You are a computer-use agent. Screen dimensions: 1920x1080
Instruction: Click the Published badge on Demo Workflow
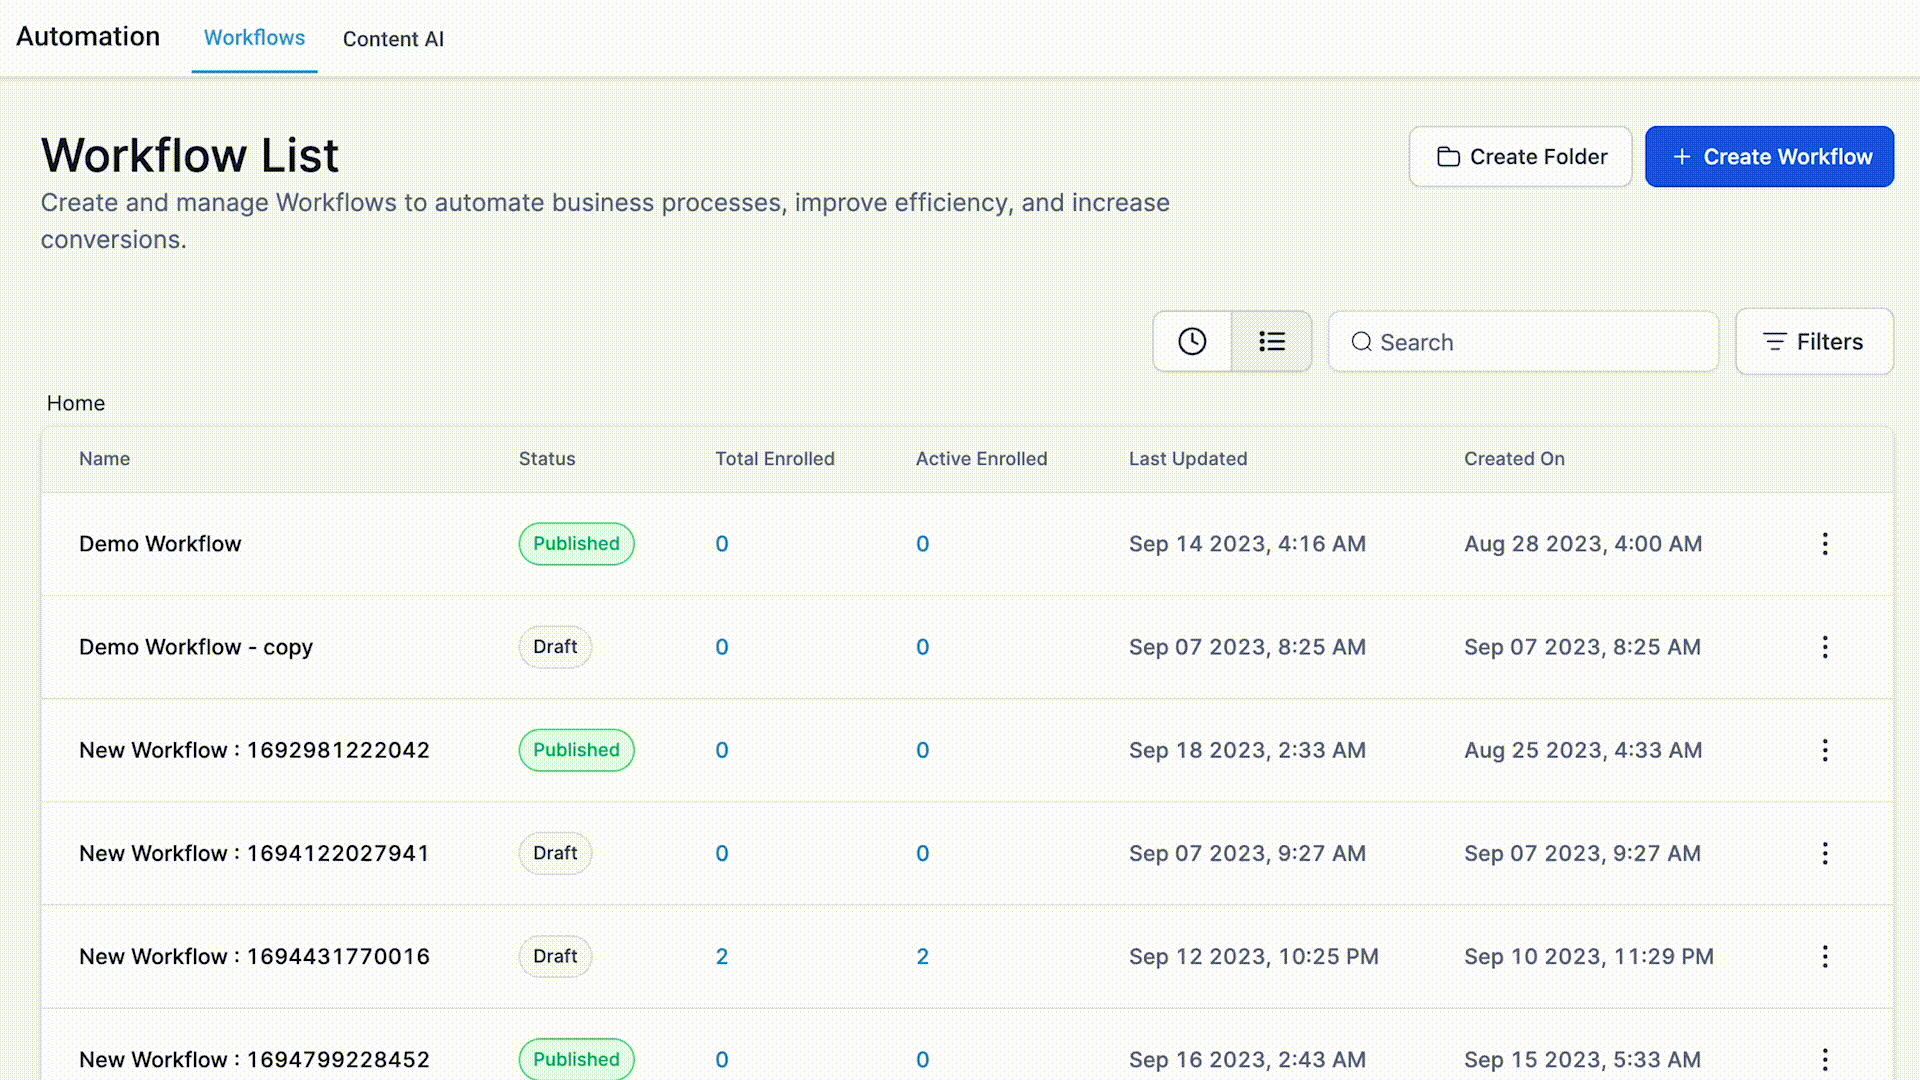576,544
